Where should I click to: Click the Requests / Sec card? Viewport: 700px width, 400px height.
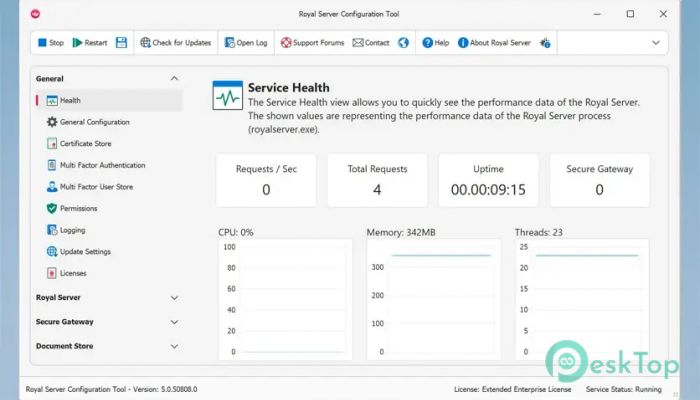(x=266, y=180)
